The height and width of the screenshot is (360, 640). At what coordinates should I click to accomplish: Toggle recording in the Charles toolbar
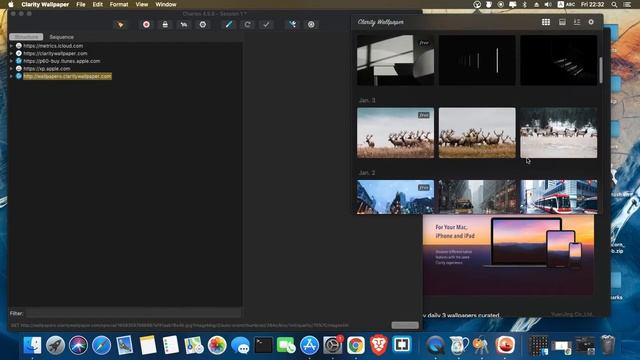pos(146,24)
